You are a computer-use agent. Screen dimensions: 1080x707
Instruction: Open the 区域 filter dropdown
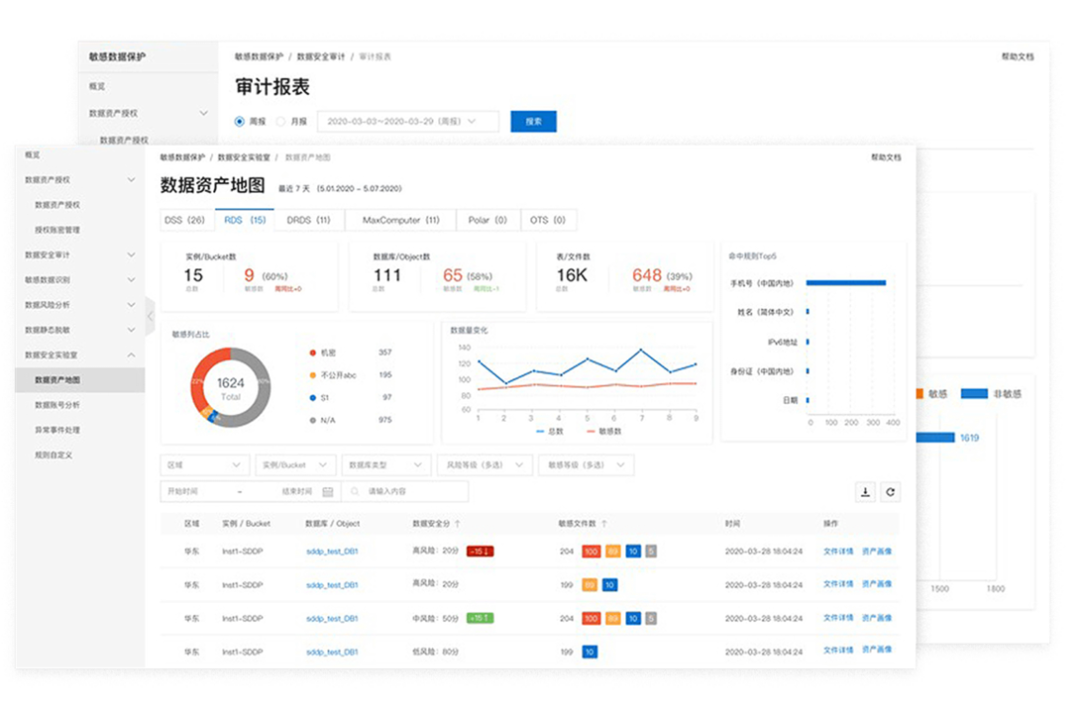tap(205, 465)
